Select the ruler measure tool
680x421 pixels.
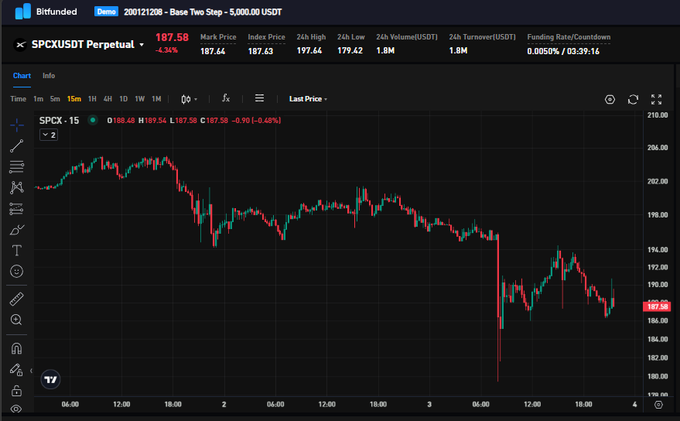tap(16, 299)
